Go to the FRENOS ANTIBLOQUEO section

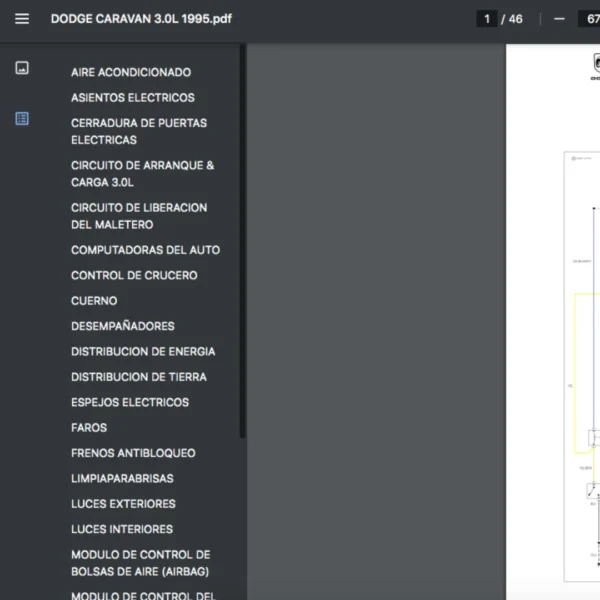133,453
